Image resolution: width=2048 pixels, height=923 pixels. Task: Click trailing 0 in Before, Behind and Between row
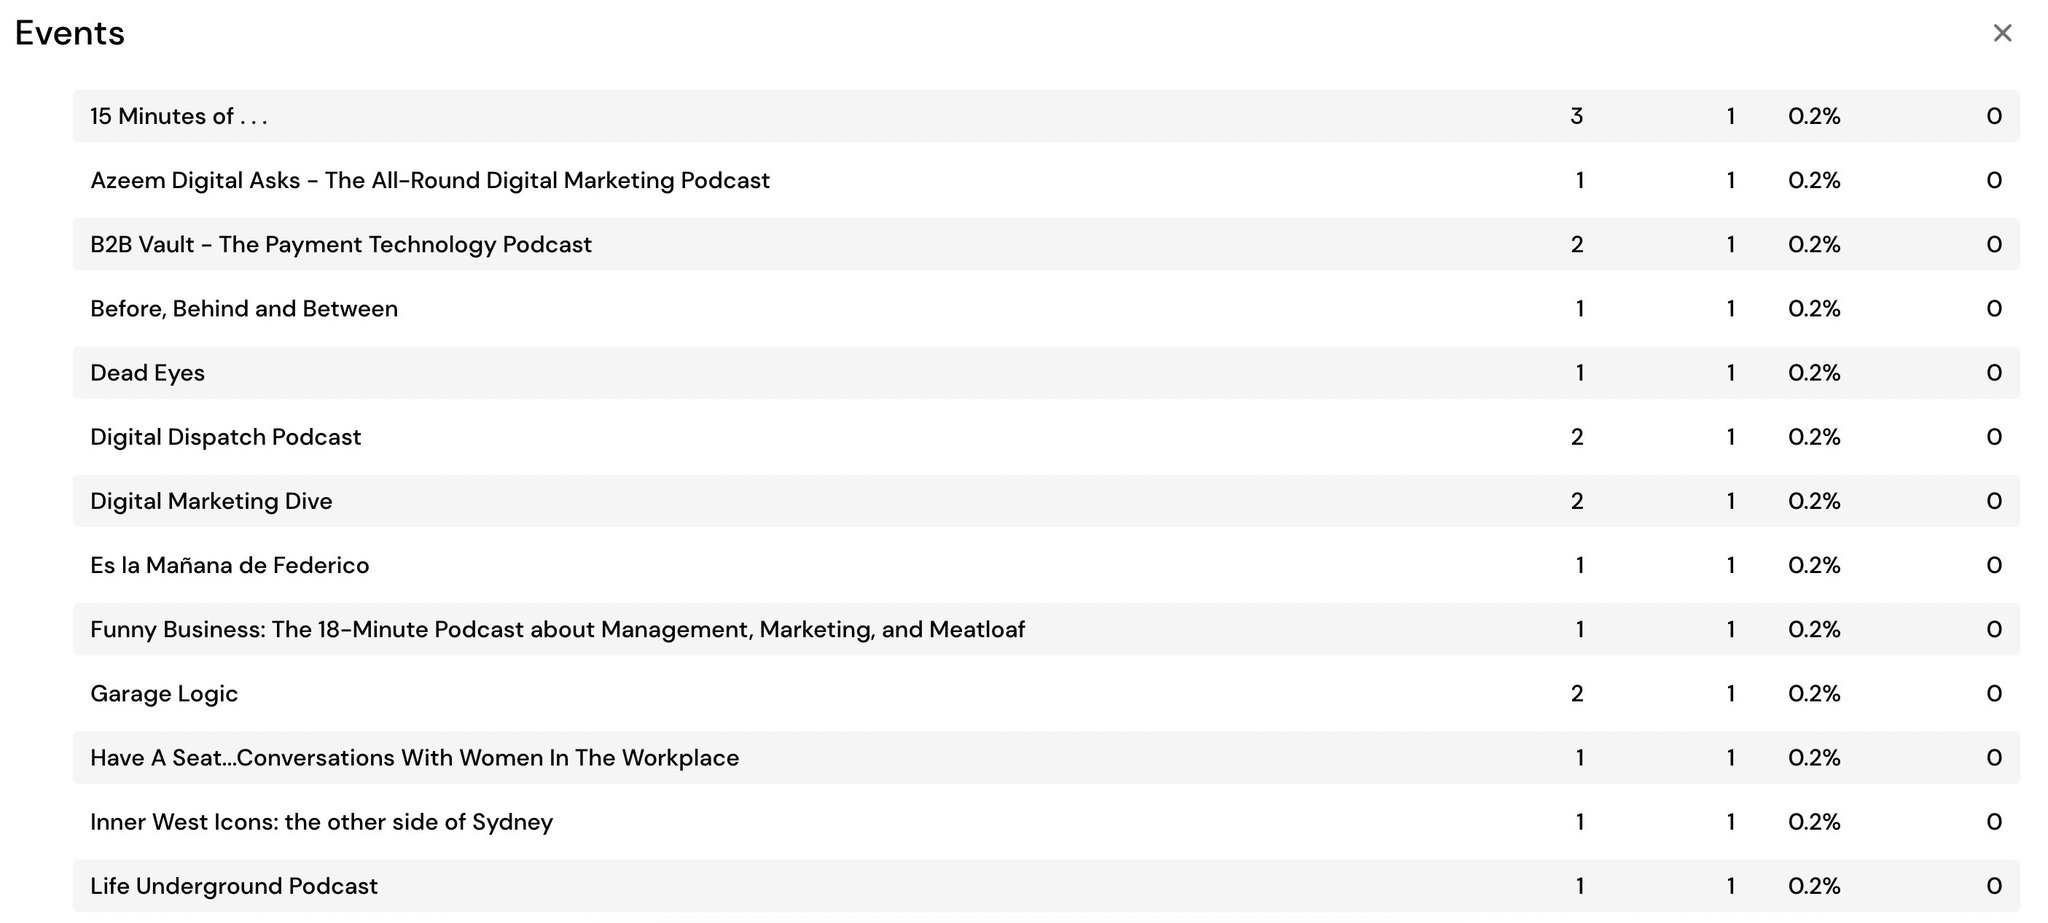coord(1994,308)
